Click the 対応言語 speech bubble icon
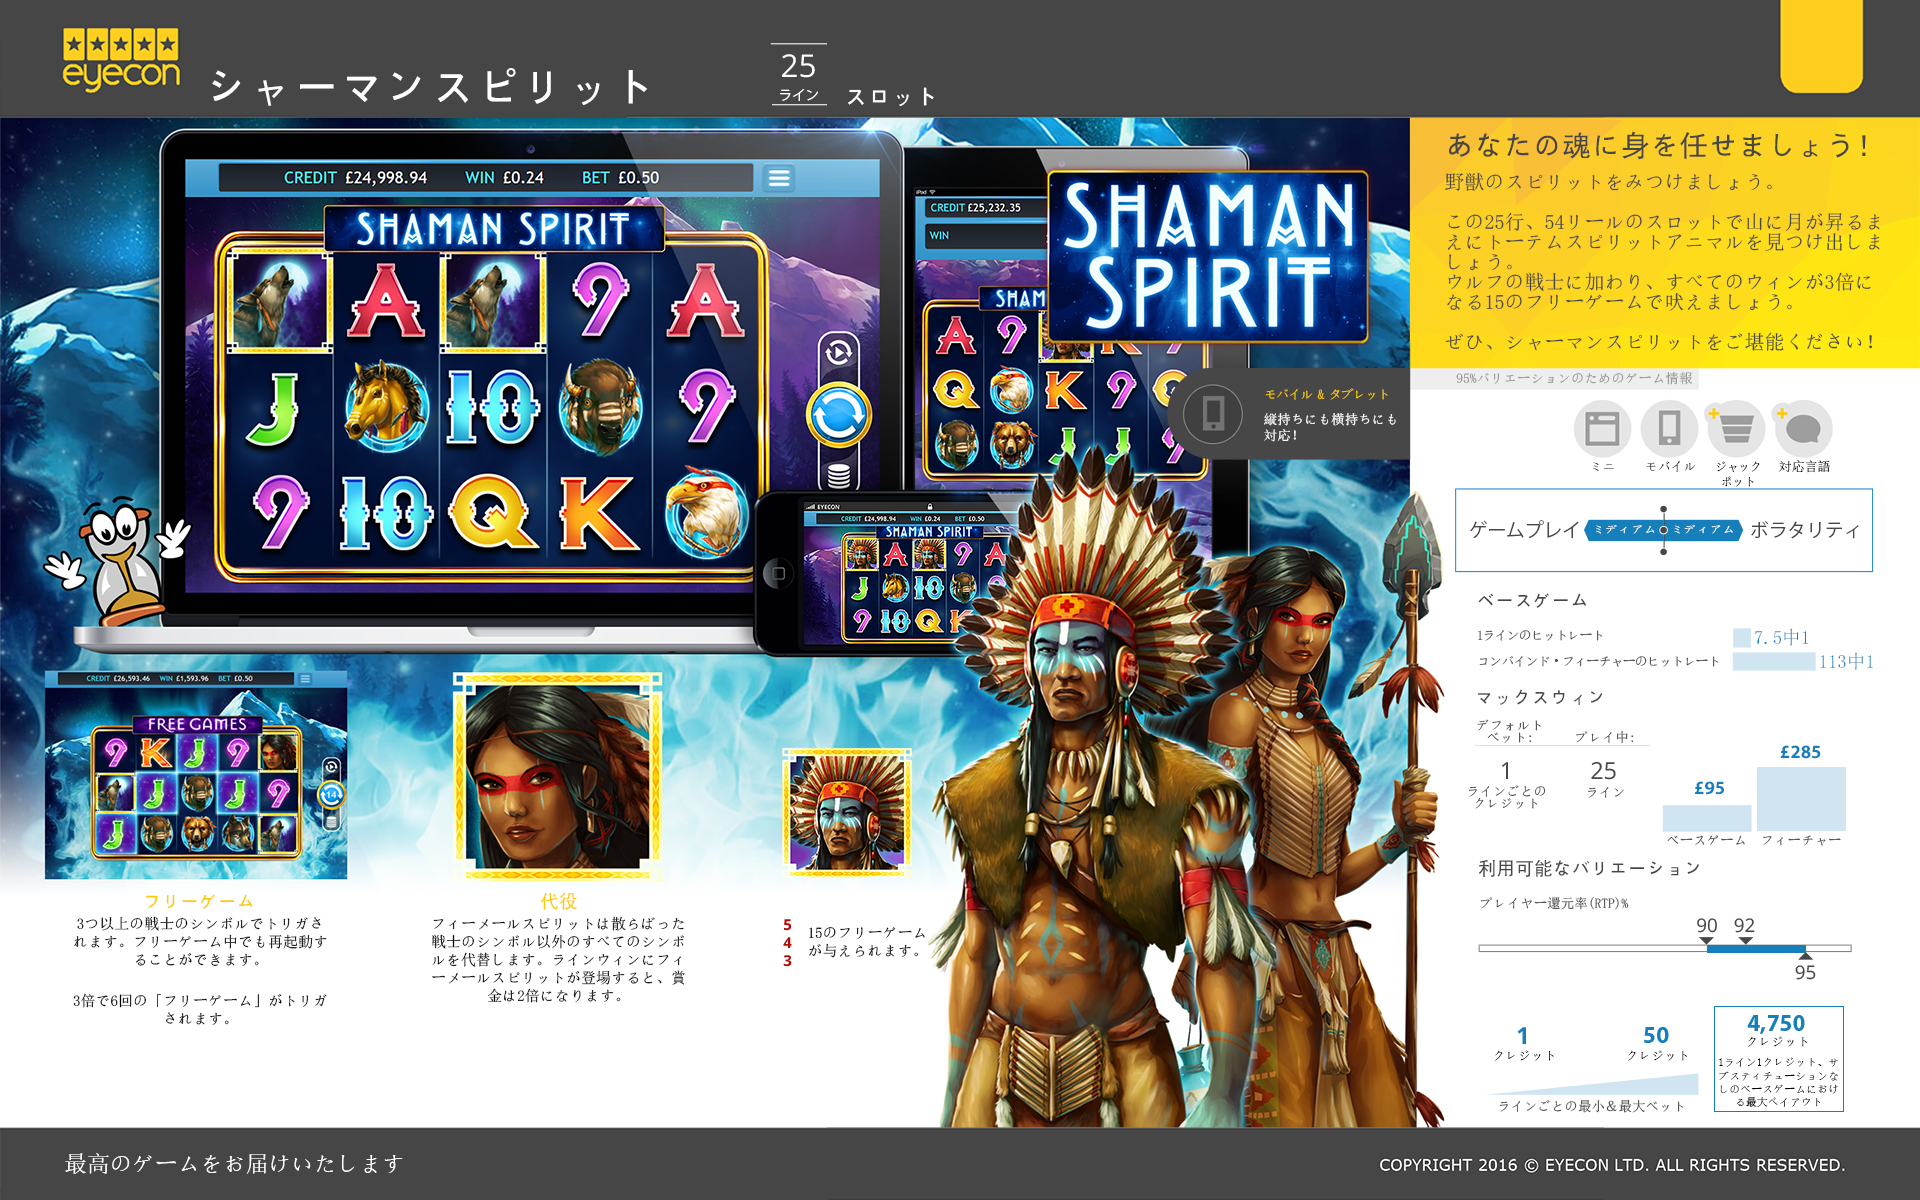 1803,429
